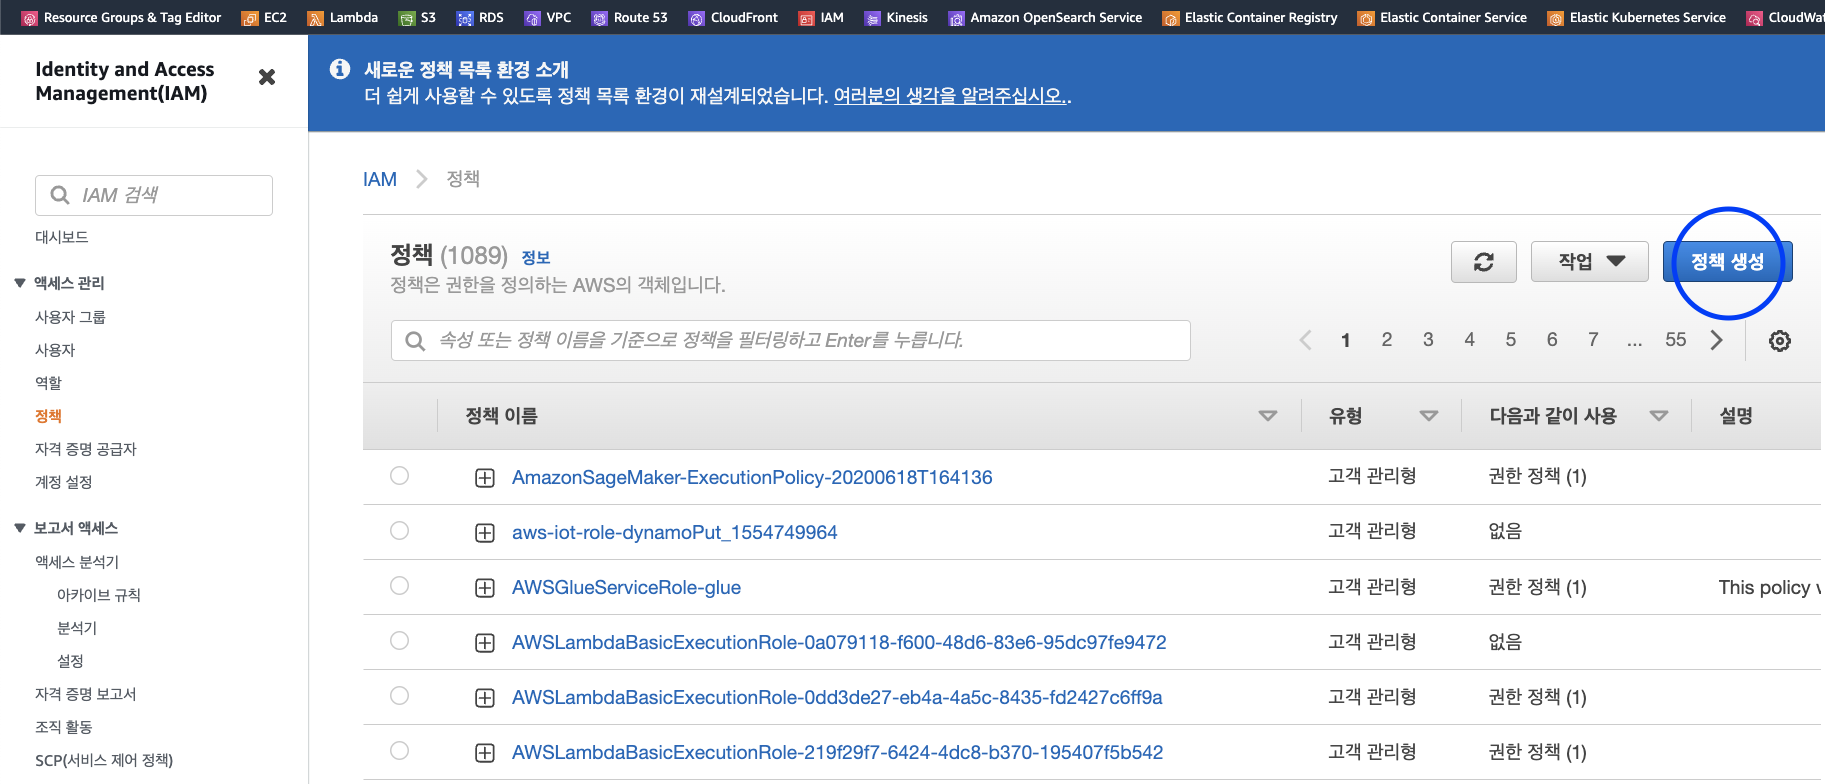Expand AWSGlueServiceRole-glue row details
Screen dimensions: 1825x784
pos(485,588)
